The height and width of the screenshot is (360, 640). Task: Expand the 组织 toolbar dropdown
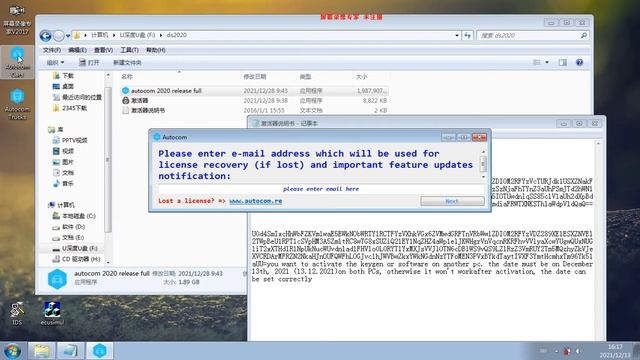coord(55,62)
